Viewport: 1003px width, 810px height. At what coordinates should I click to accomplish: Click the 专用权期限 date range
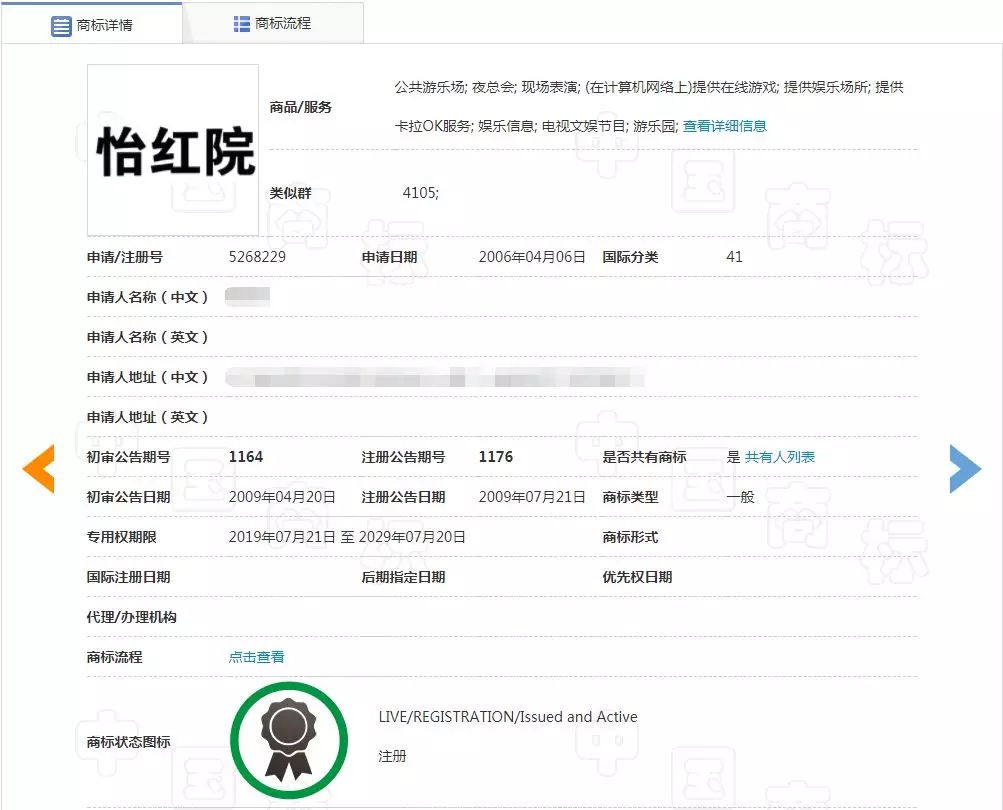click(x=347, y=536)
